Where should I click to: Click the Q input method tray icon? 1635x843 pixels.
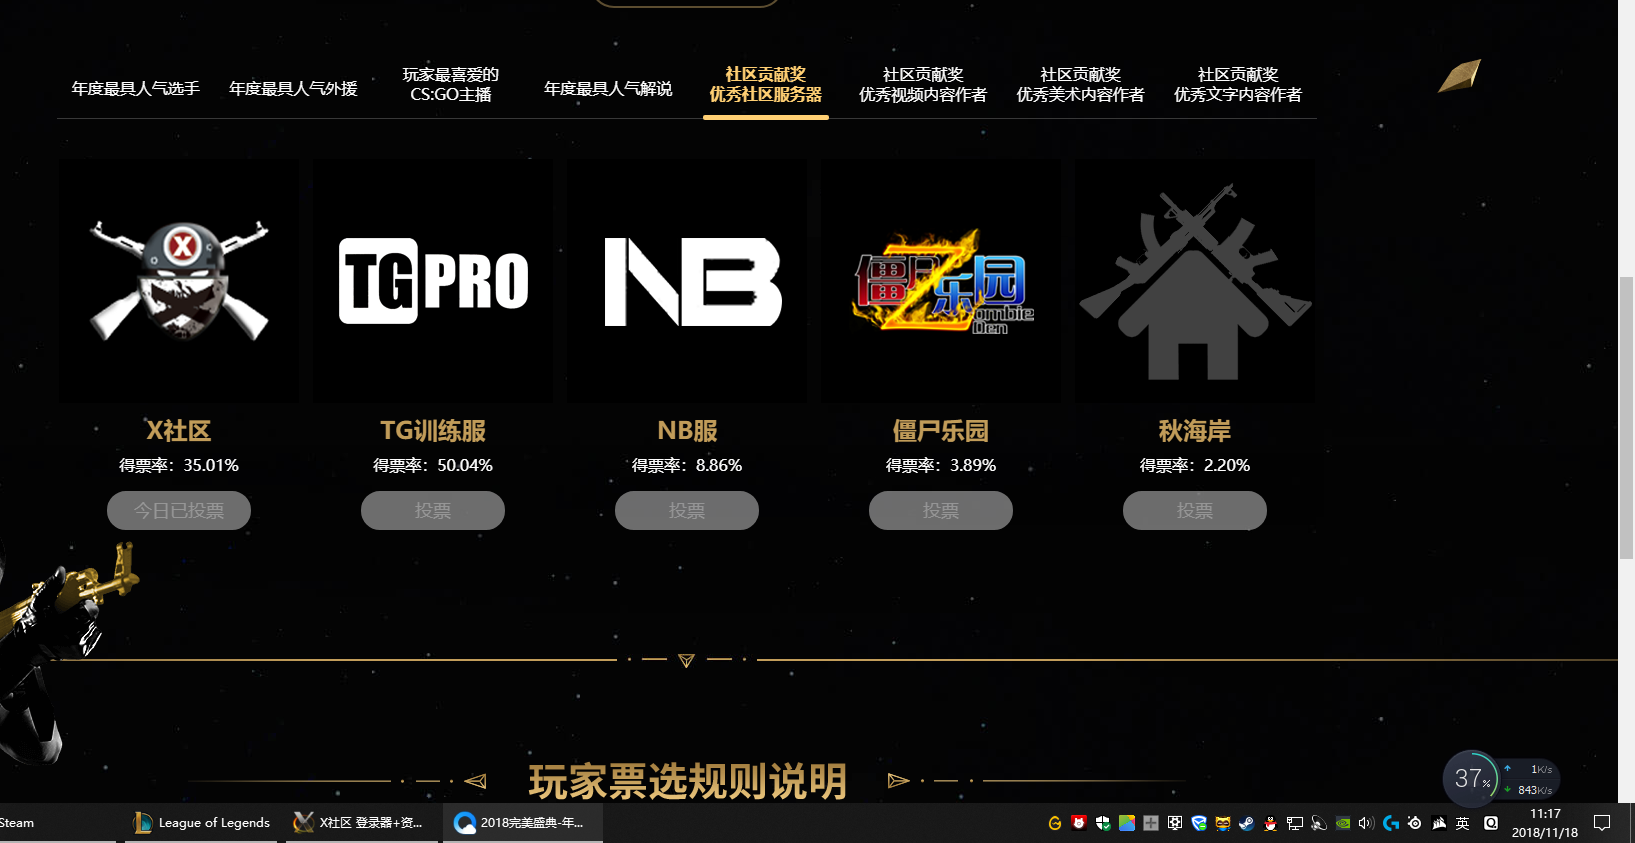pyautogui.click(x=1491, y=823)
